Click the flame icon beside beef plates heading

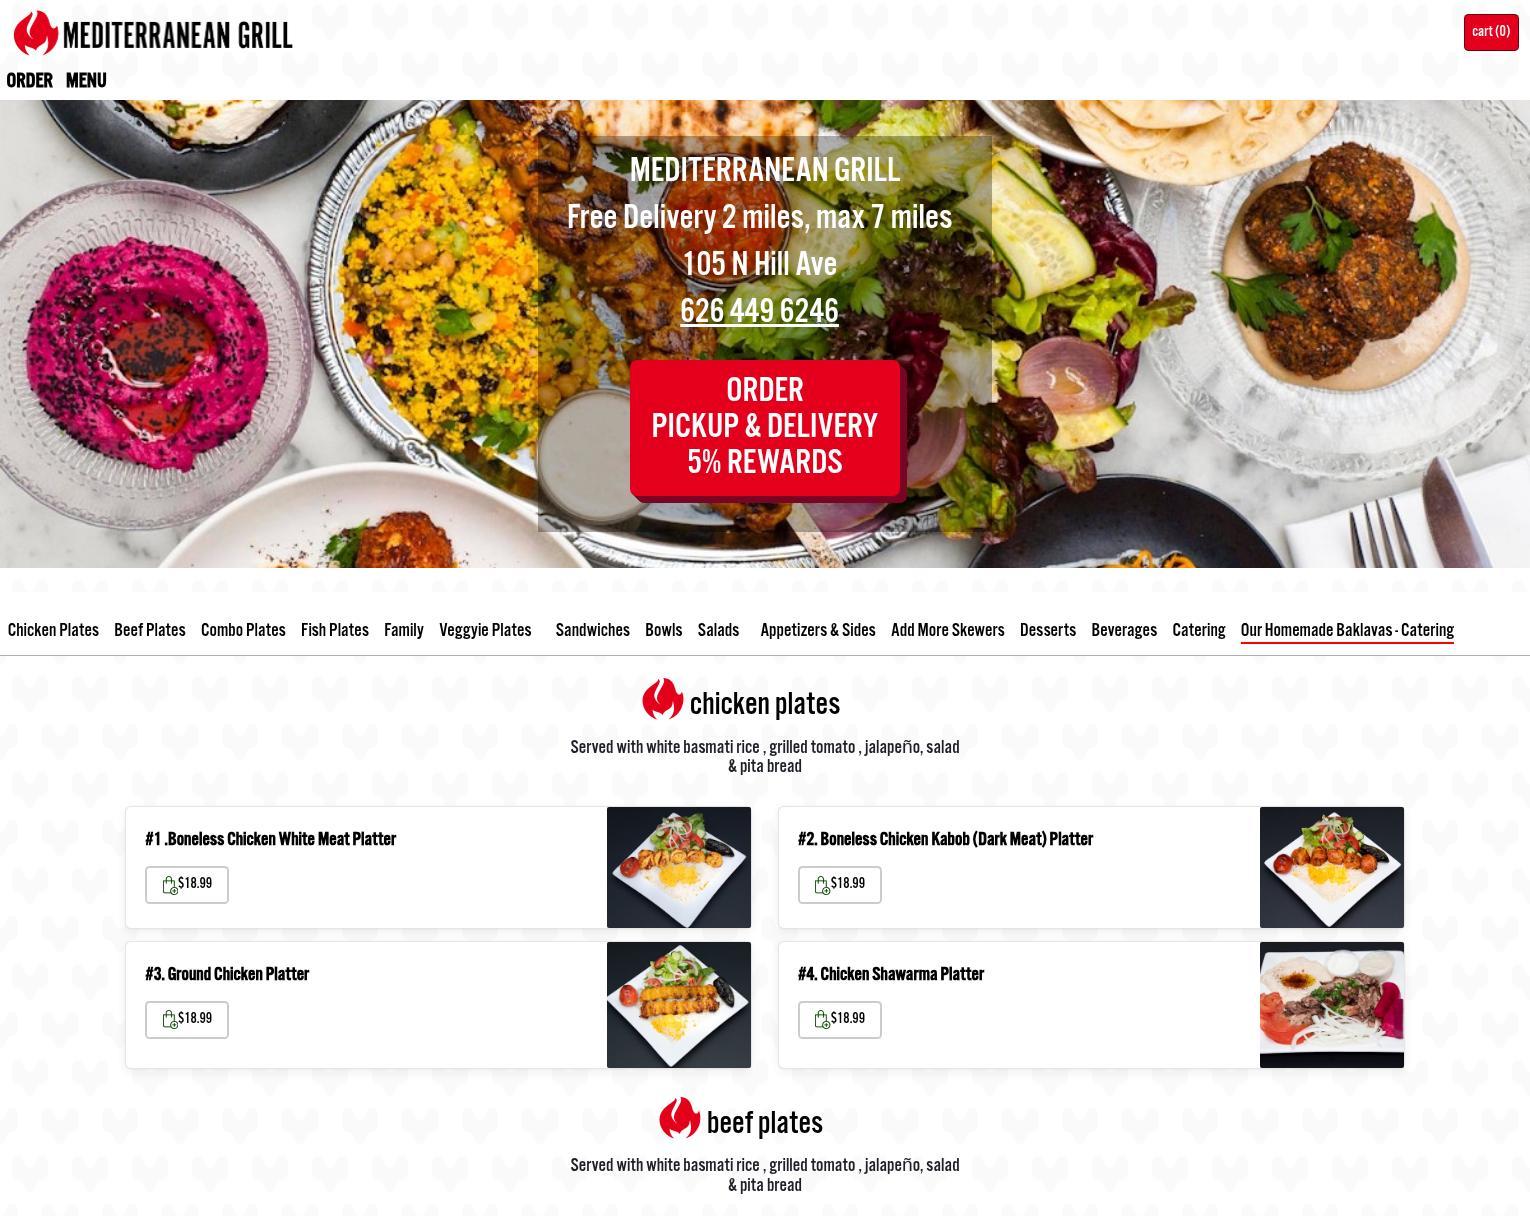pyautogui.click(x=679, y=1118)
